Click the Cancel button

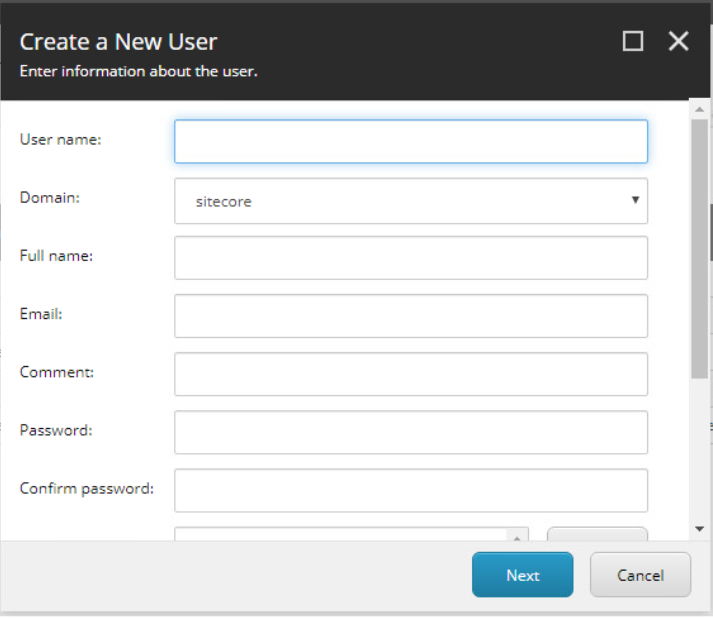640,575
